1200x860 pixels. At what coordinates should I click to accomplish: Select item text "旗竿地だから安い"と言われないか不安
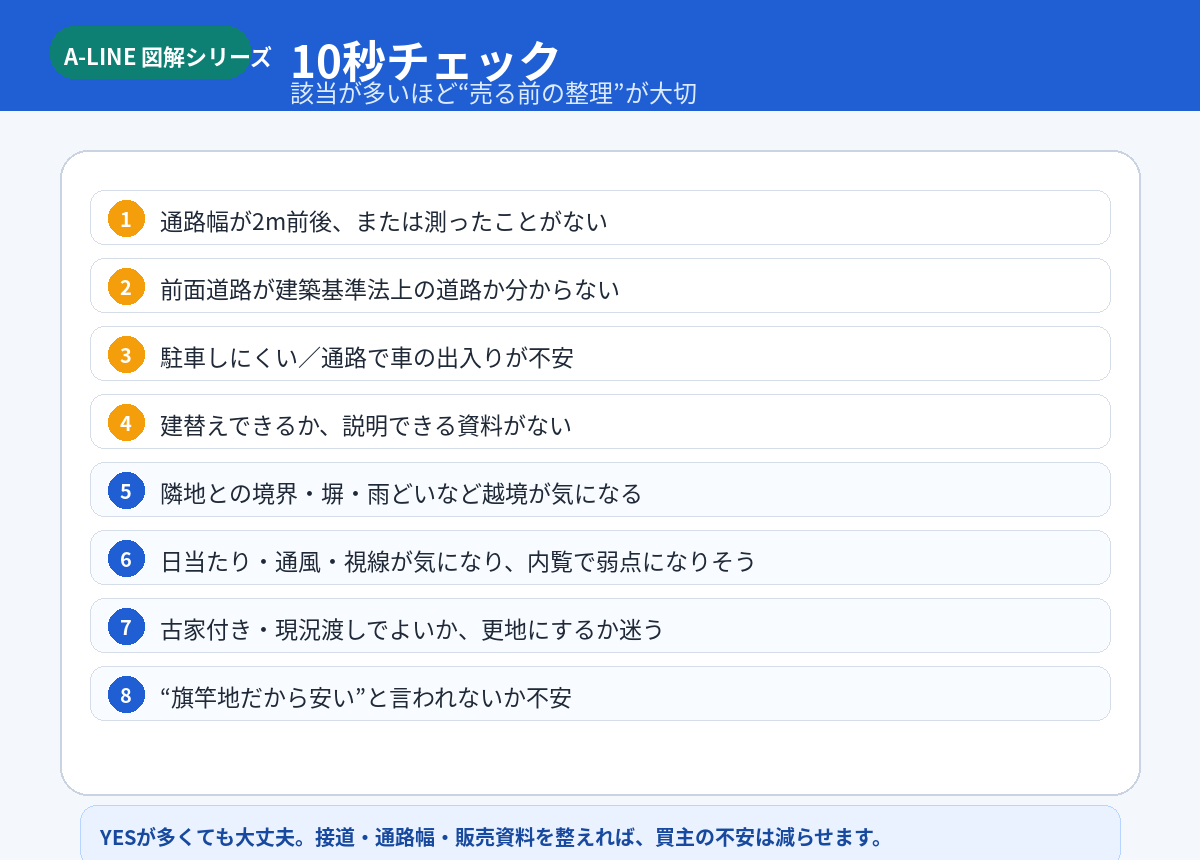click(366, 697)
